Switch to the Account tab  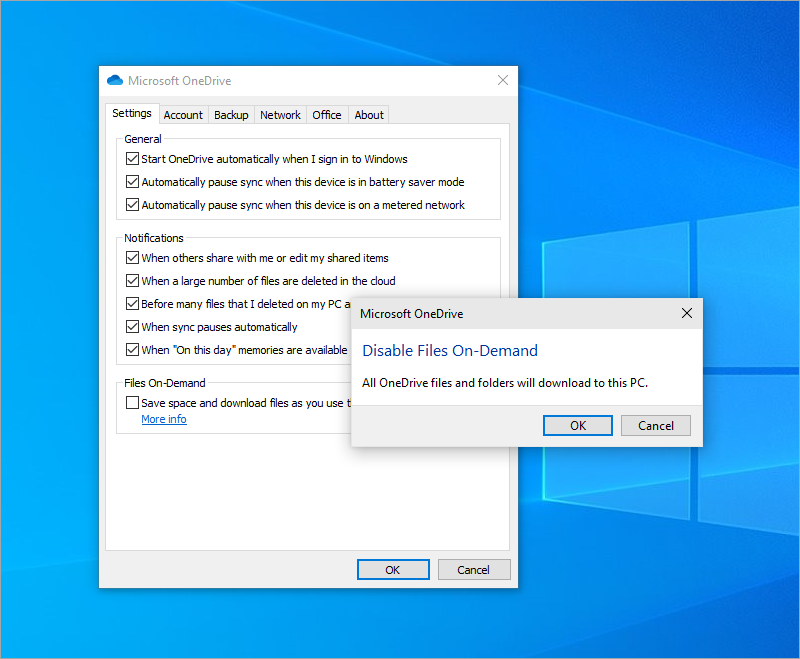(183, 115)
